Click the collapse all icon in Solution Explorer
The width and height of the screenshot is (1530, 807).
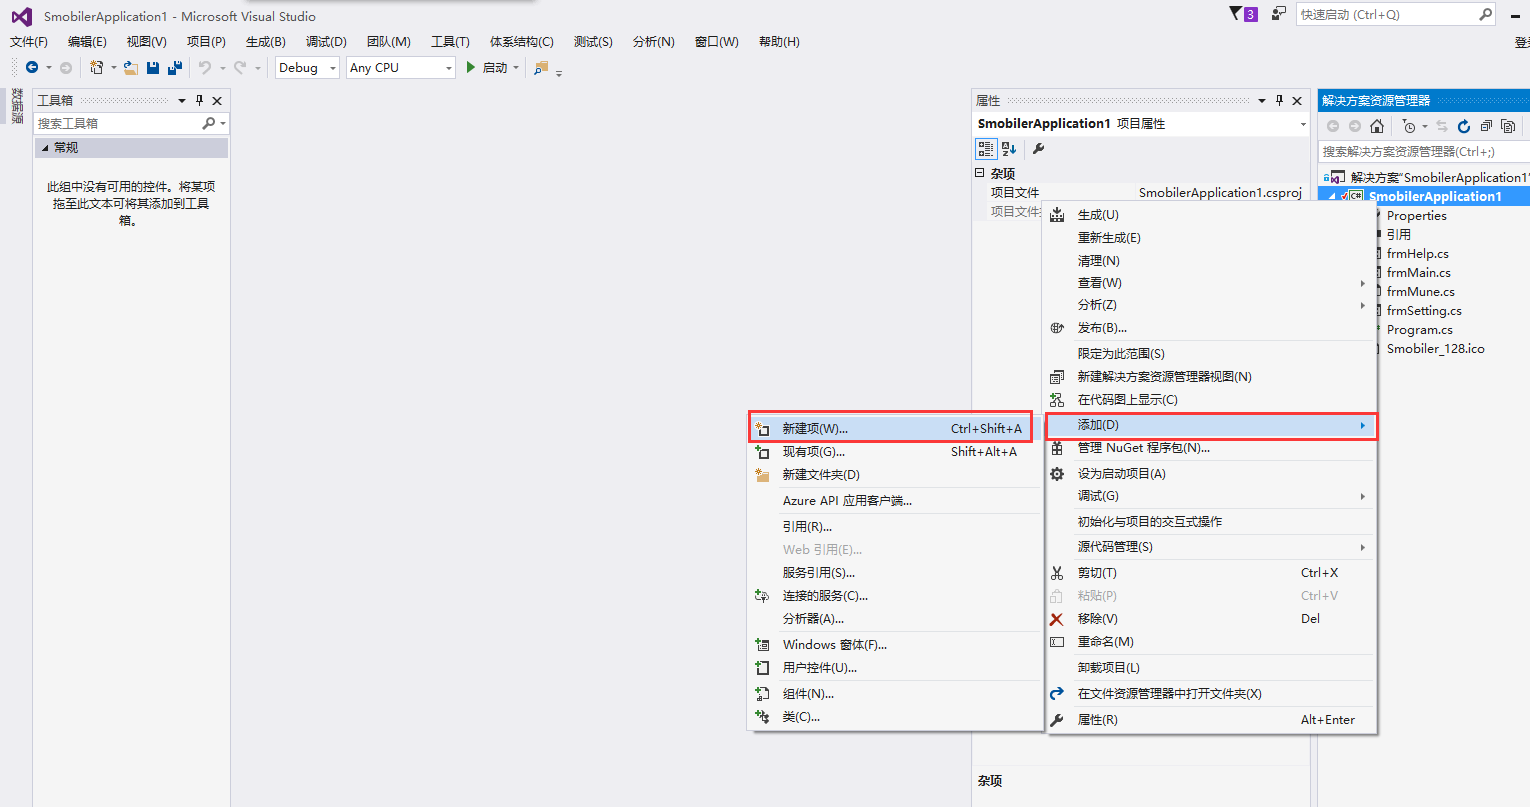point(1486,126)
